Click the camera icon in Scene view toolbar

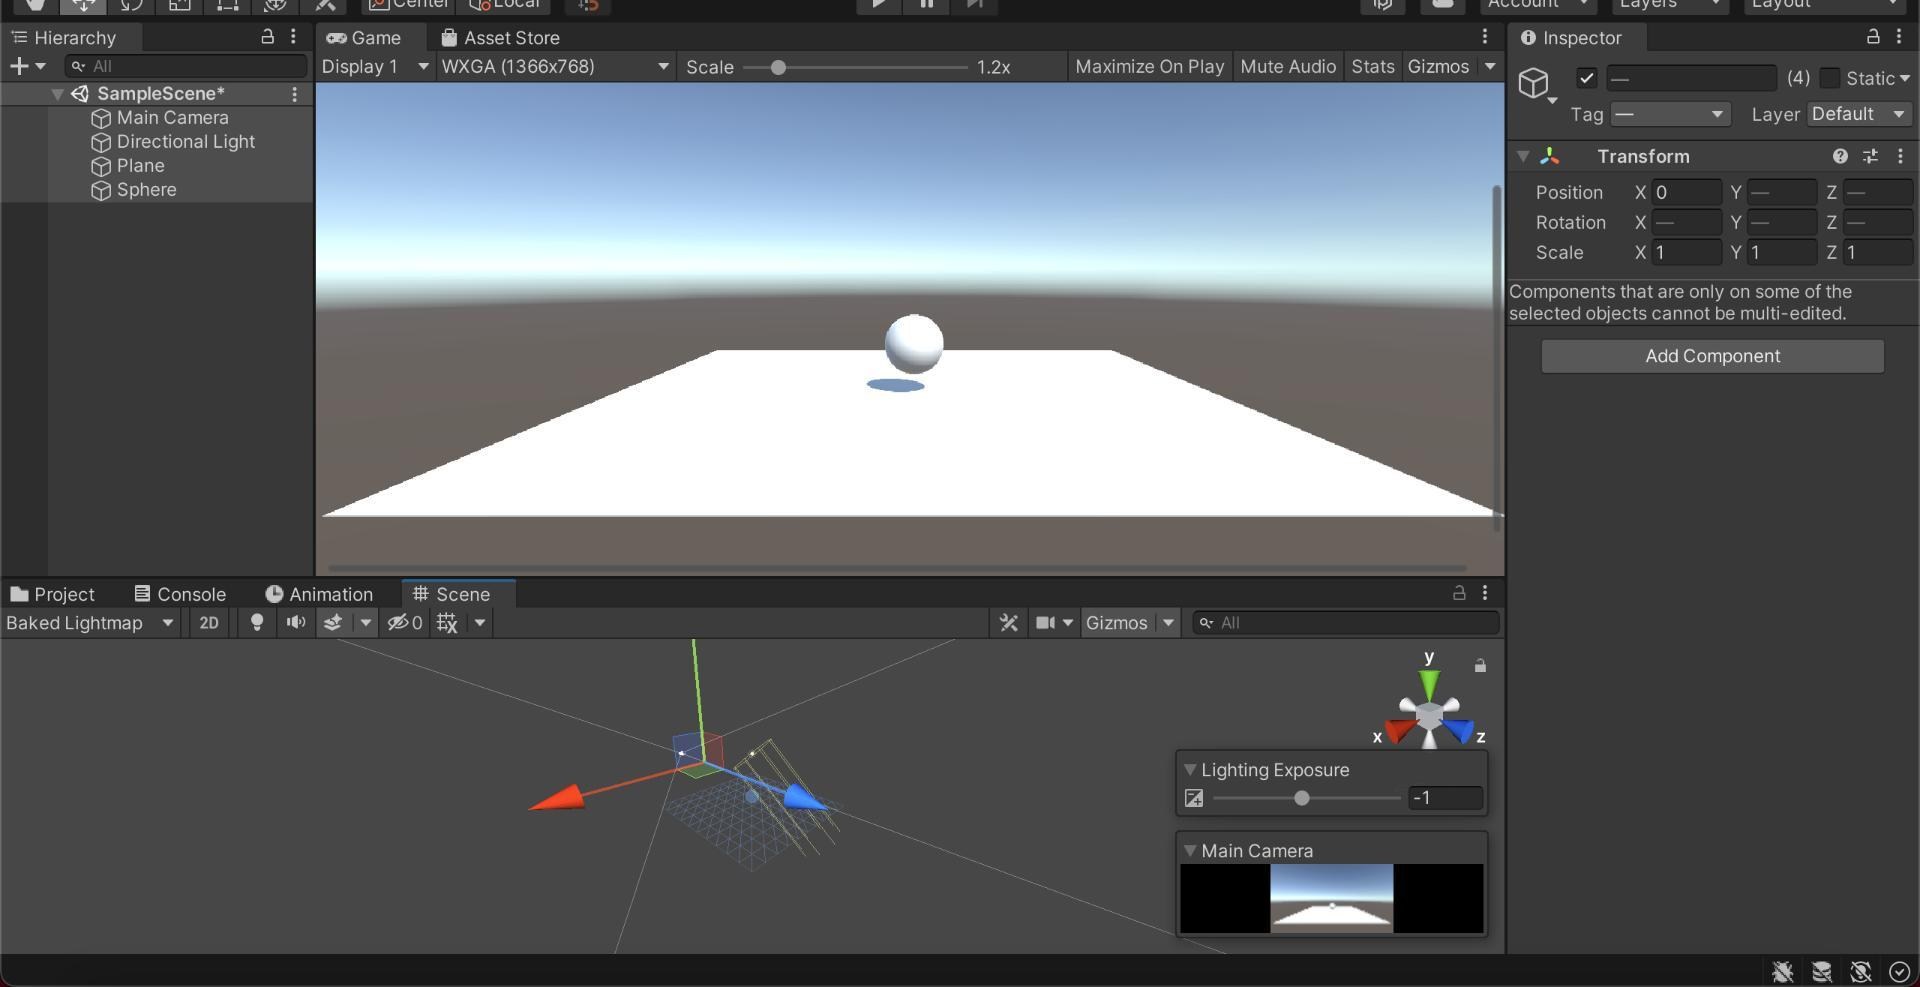[1046, 622]
